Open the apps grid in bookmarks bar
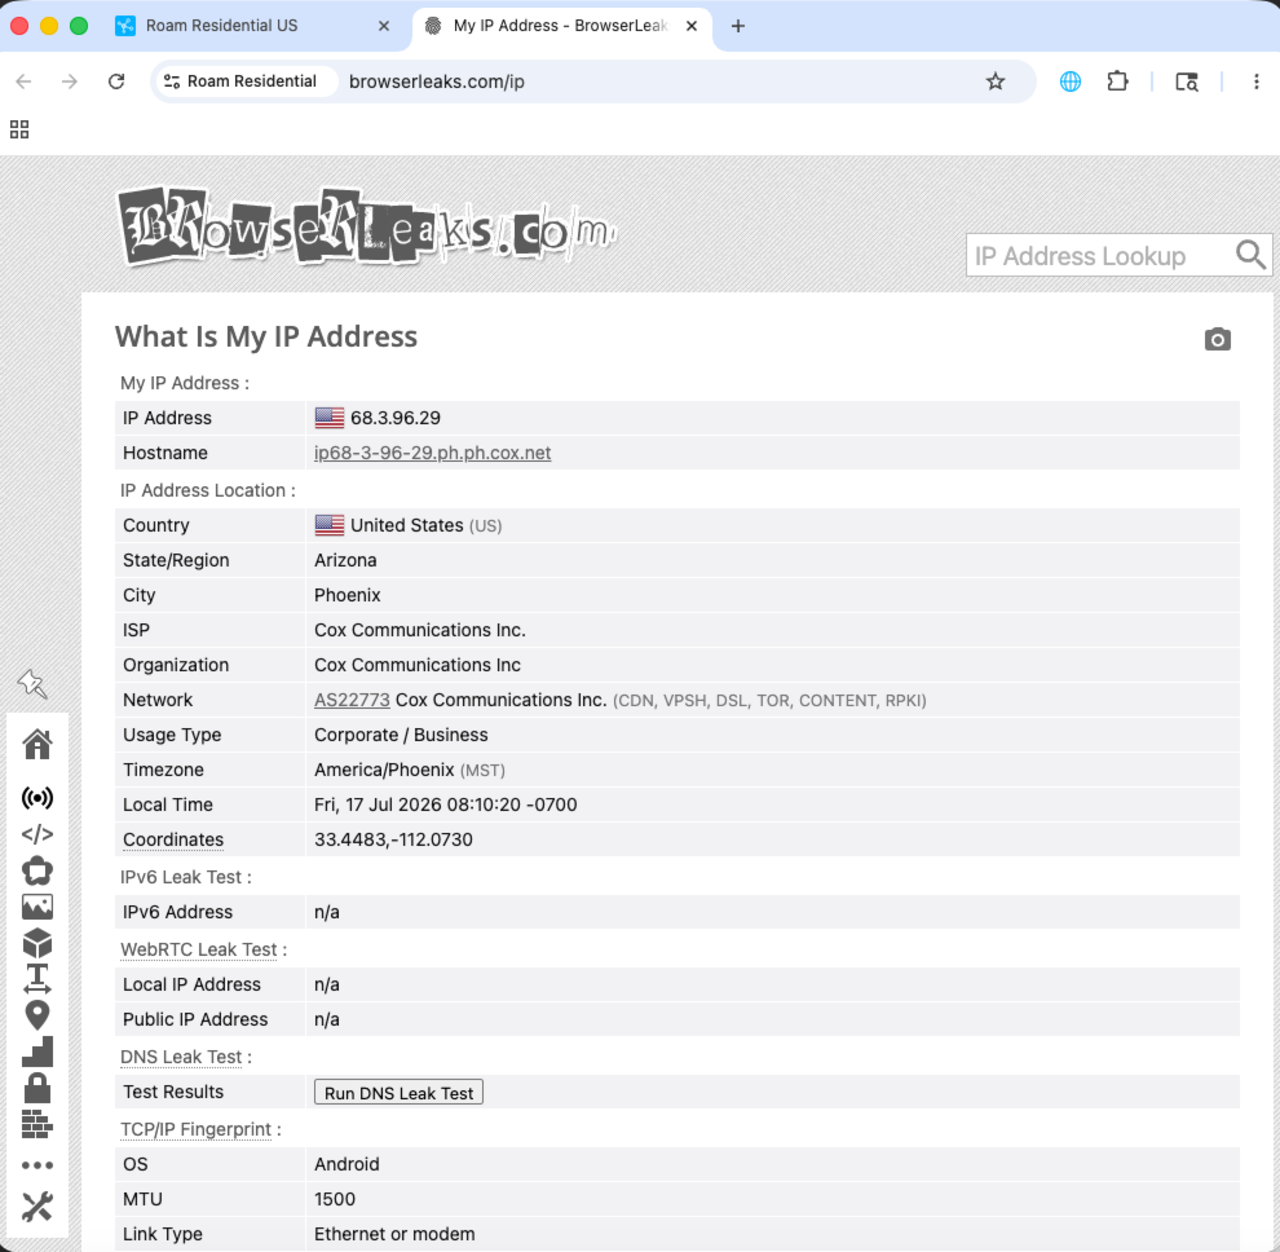Viewport: 1280px width, 1252px height. point(19,129)
